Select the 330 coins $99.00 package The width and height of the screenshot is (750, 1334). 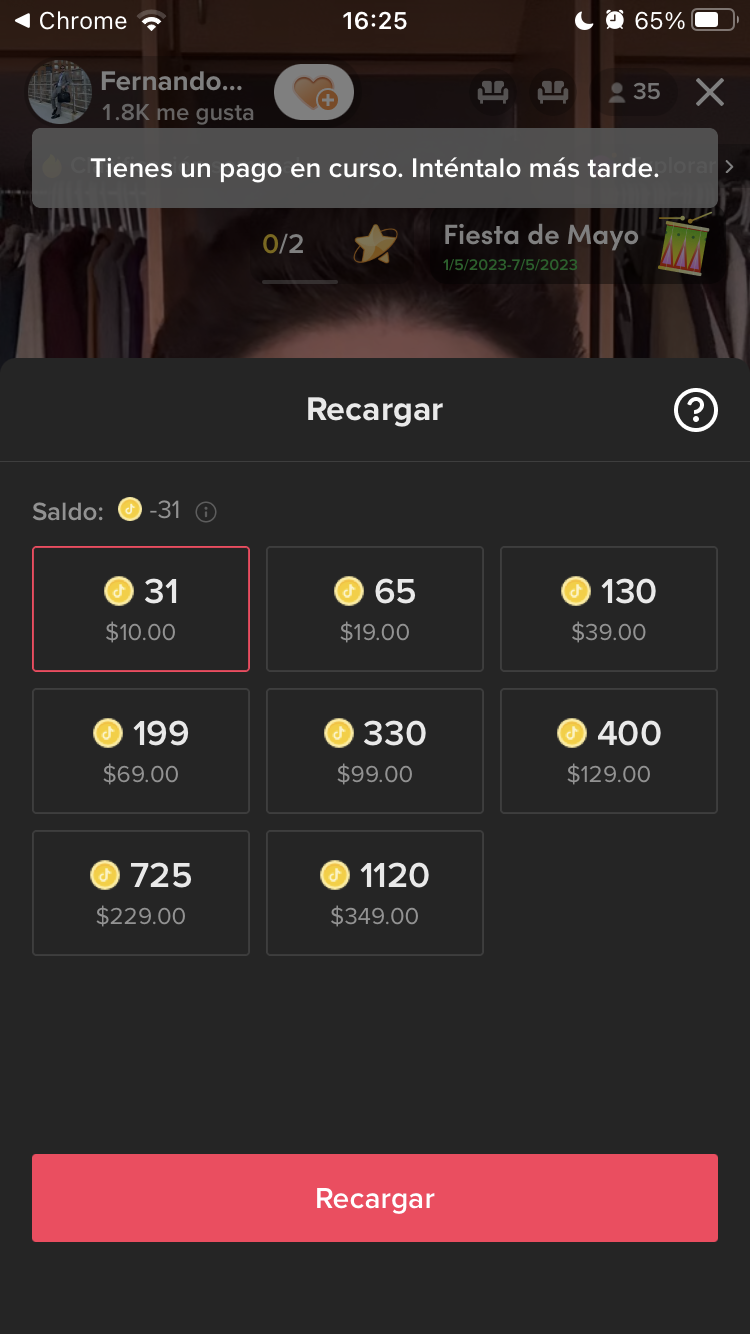[x=375, y=751]
